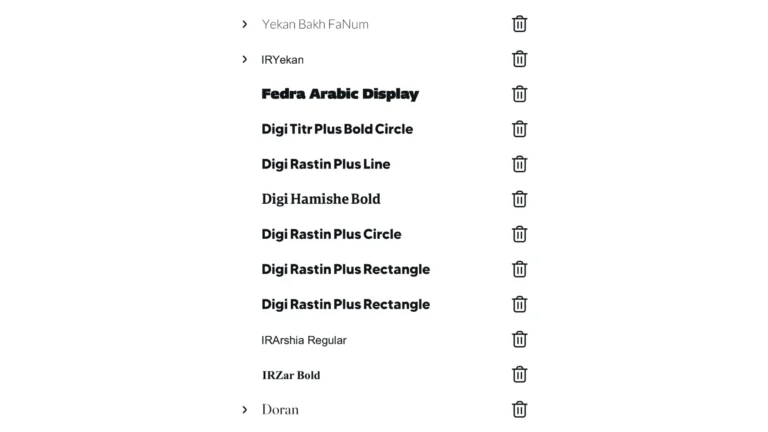768x432 pixels.
Task: Delete Digi Titr Plus Bold Circle
Action: point(519,129)
